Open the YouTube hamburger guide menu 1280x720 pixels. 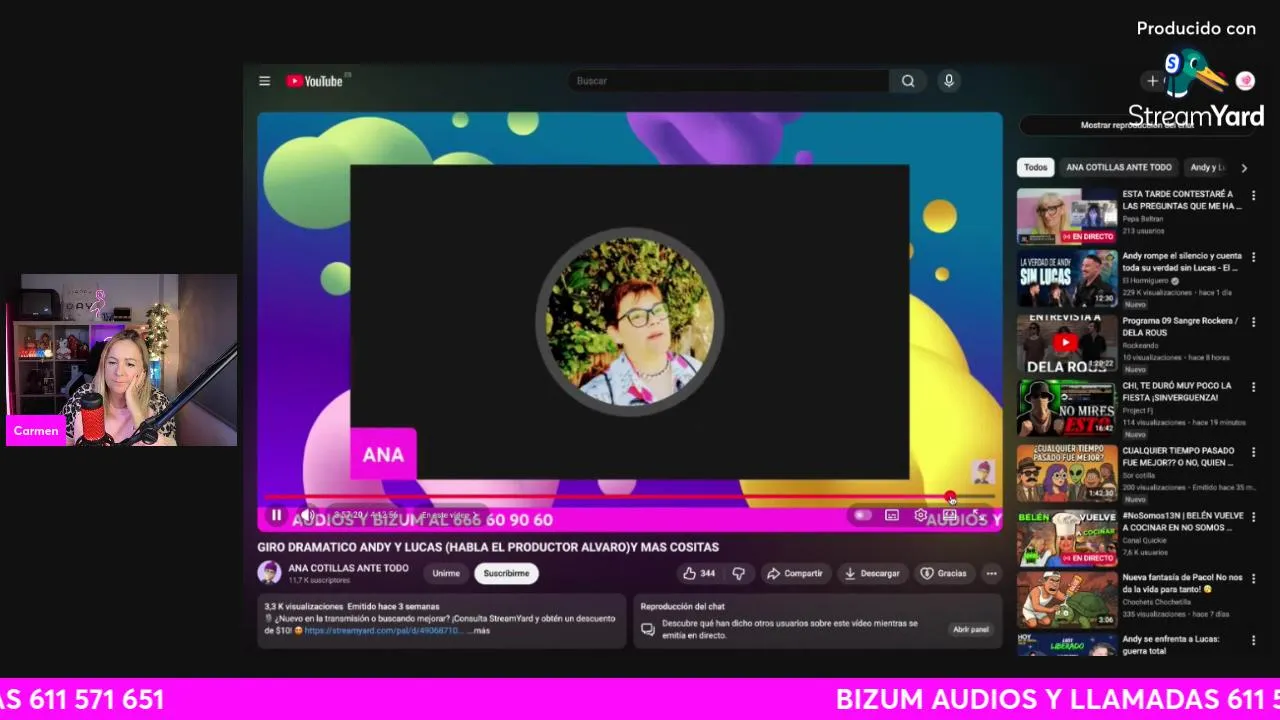(x=264, y=81)
